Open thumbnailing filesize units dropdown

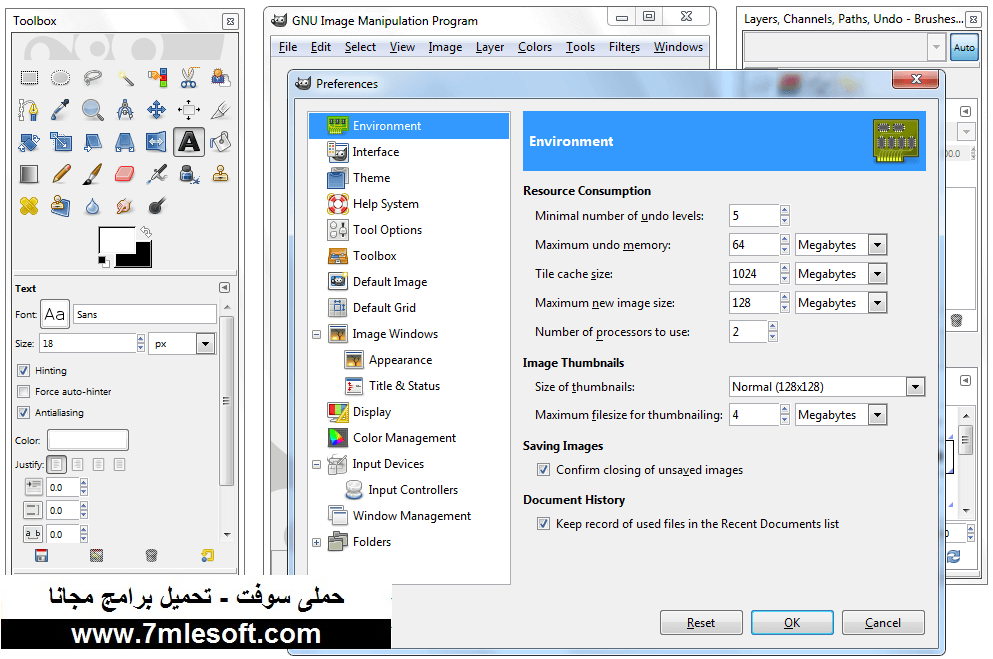[x=877, y=415]
